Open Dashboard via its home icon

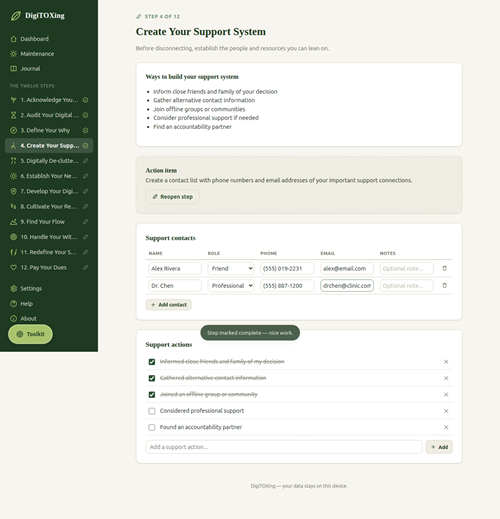tap(13, 39)
